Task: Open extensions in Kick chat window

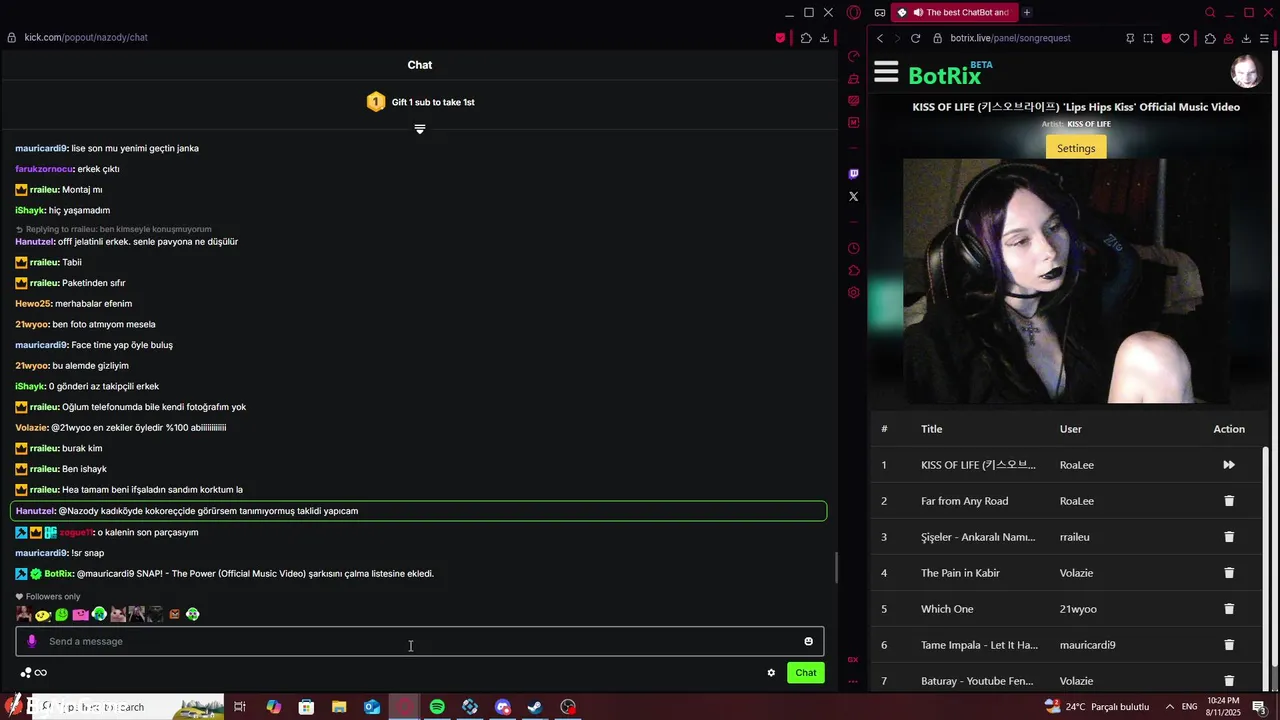Action: 806,38
